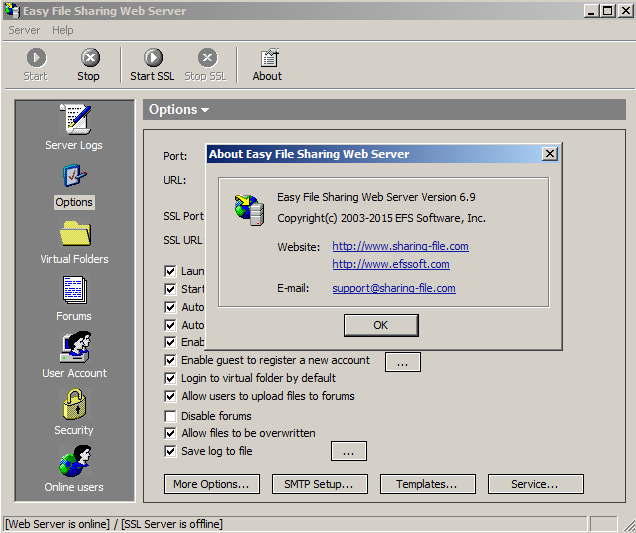The width and height of the screenshot is (636, 533).
Task: Open SMTP Setup...
Action: click(320, 484)
